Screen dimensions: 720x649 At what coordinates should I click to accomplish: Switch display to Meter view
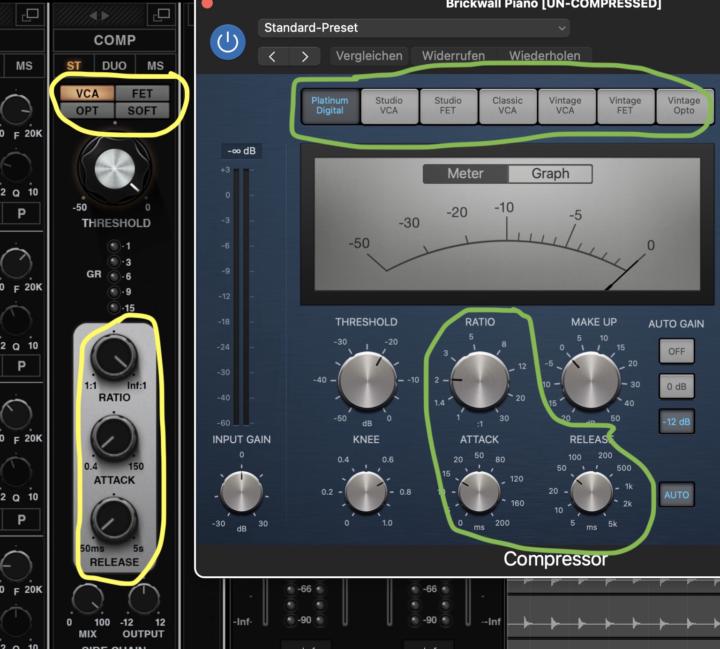coord(465,174)
